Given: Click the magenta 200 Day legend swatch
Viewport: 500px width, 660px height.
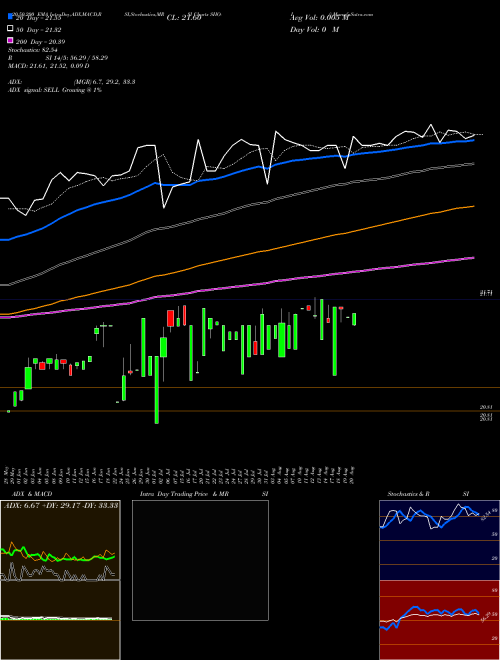Looking at the screenshot, I should 10,40.
